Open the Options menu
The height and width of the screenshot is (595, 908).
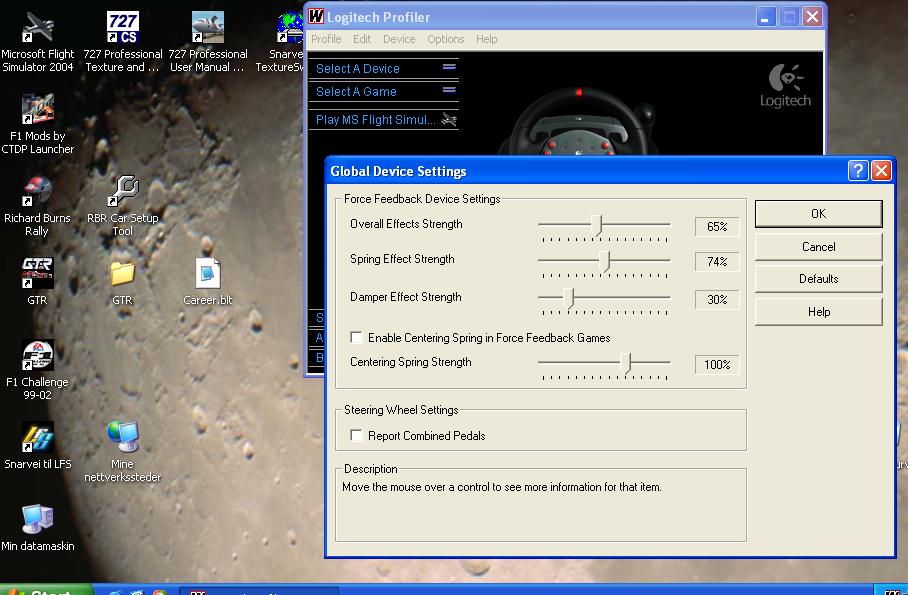(445, 39)
